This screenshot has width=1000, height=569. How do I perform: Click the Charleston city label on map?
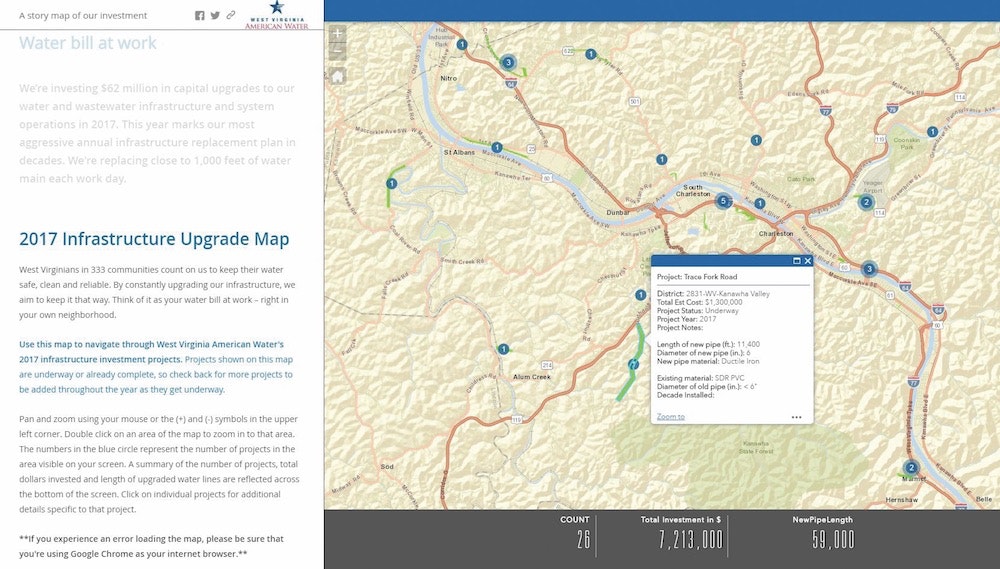click(x=776, y=234)
